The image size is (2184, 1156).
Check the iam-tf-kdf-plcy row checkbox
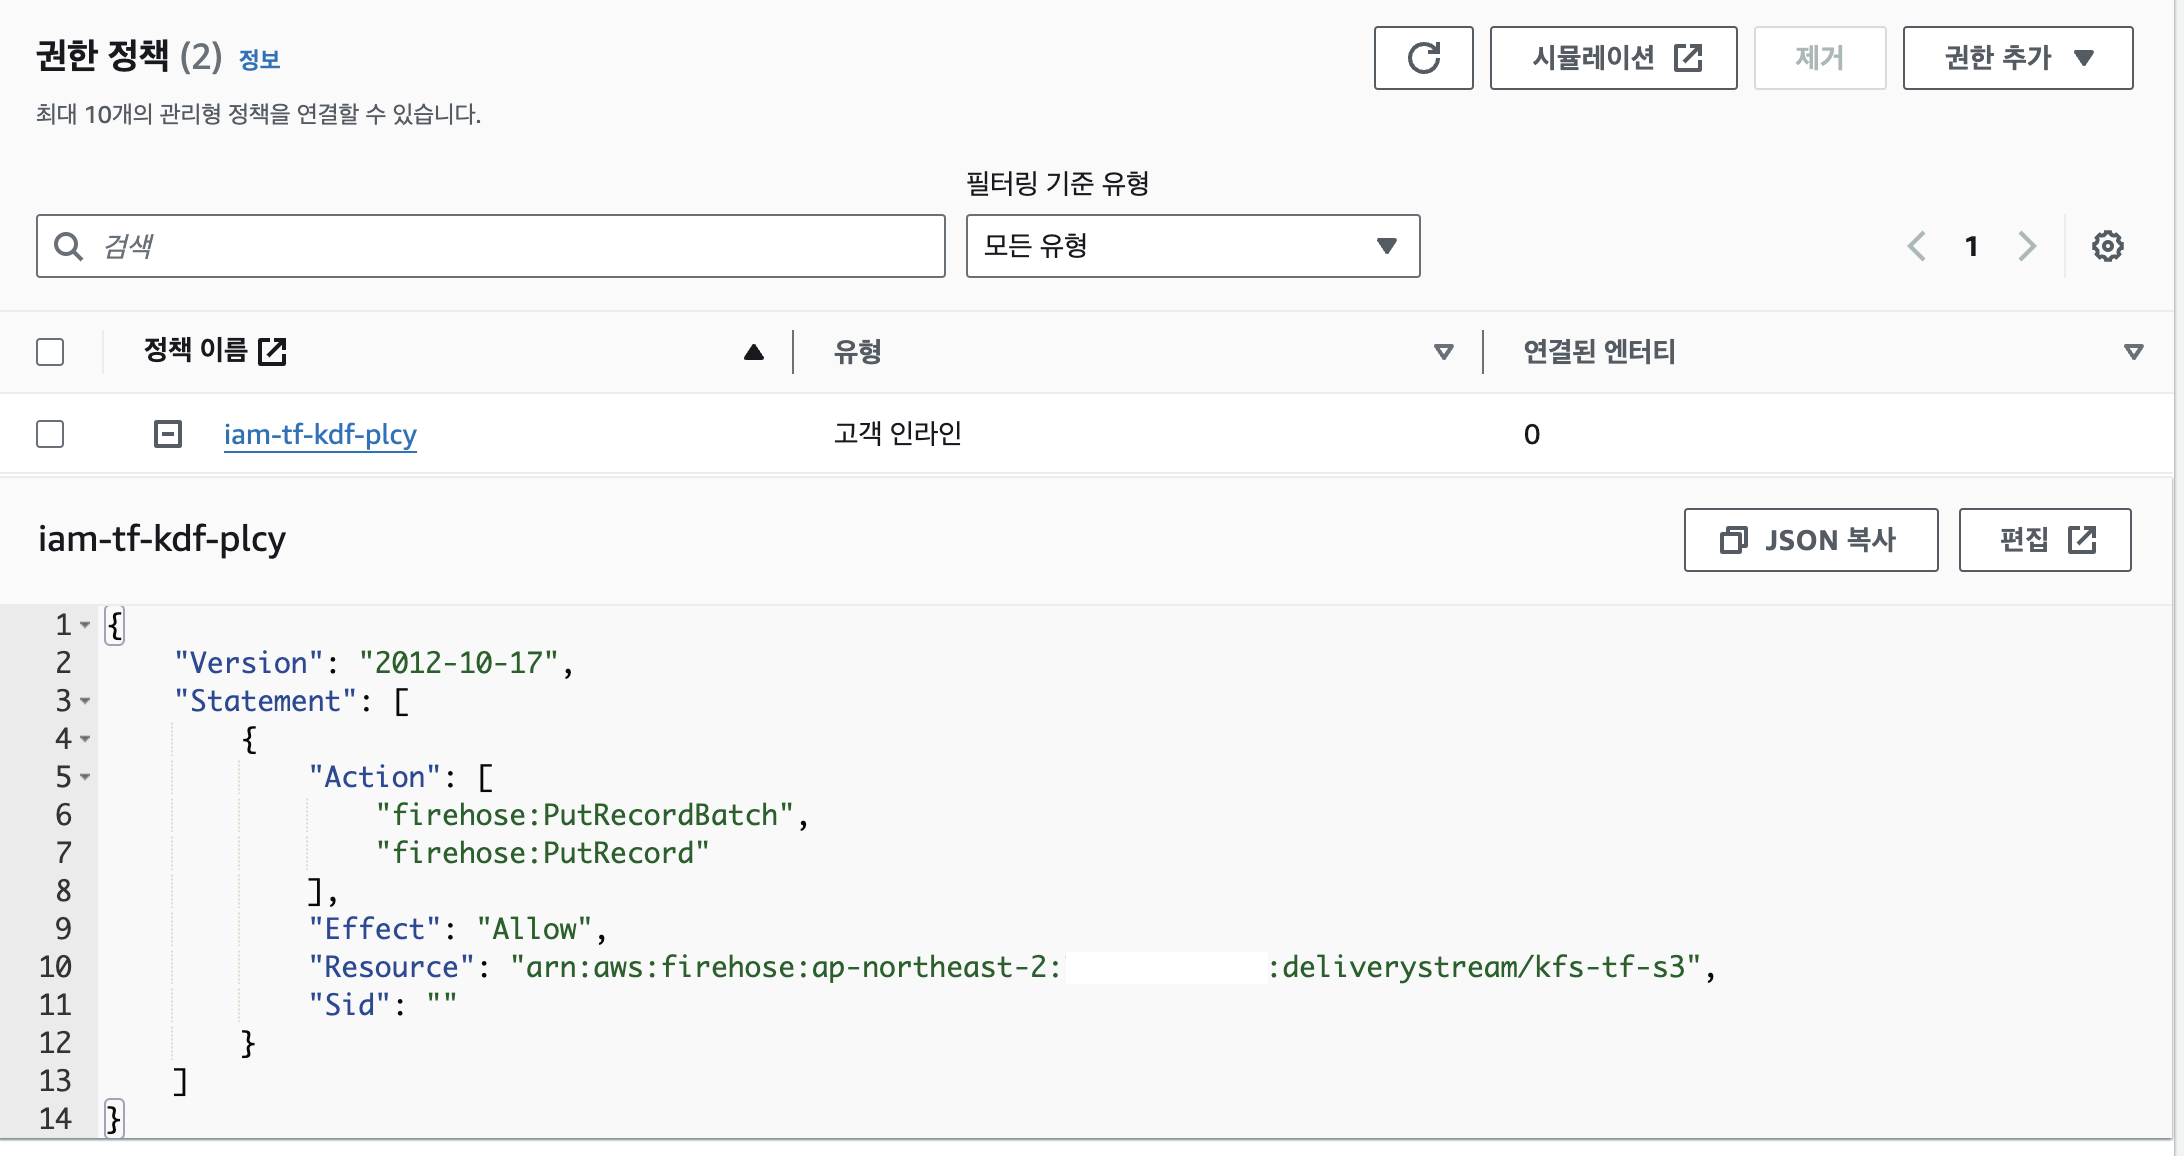coord(50,434)
